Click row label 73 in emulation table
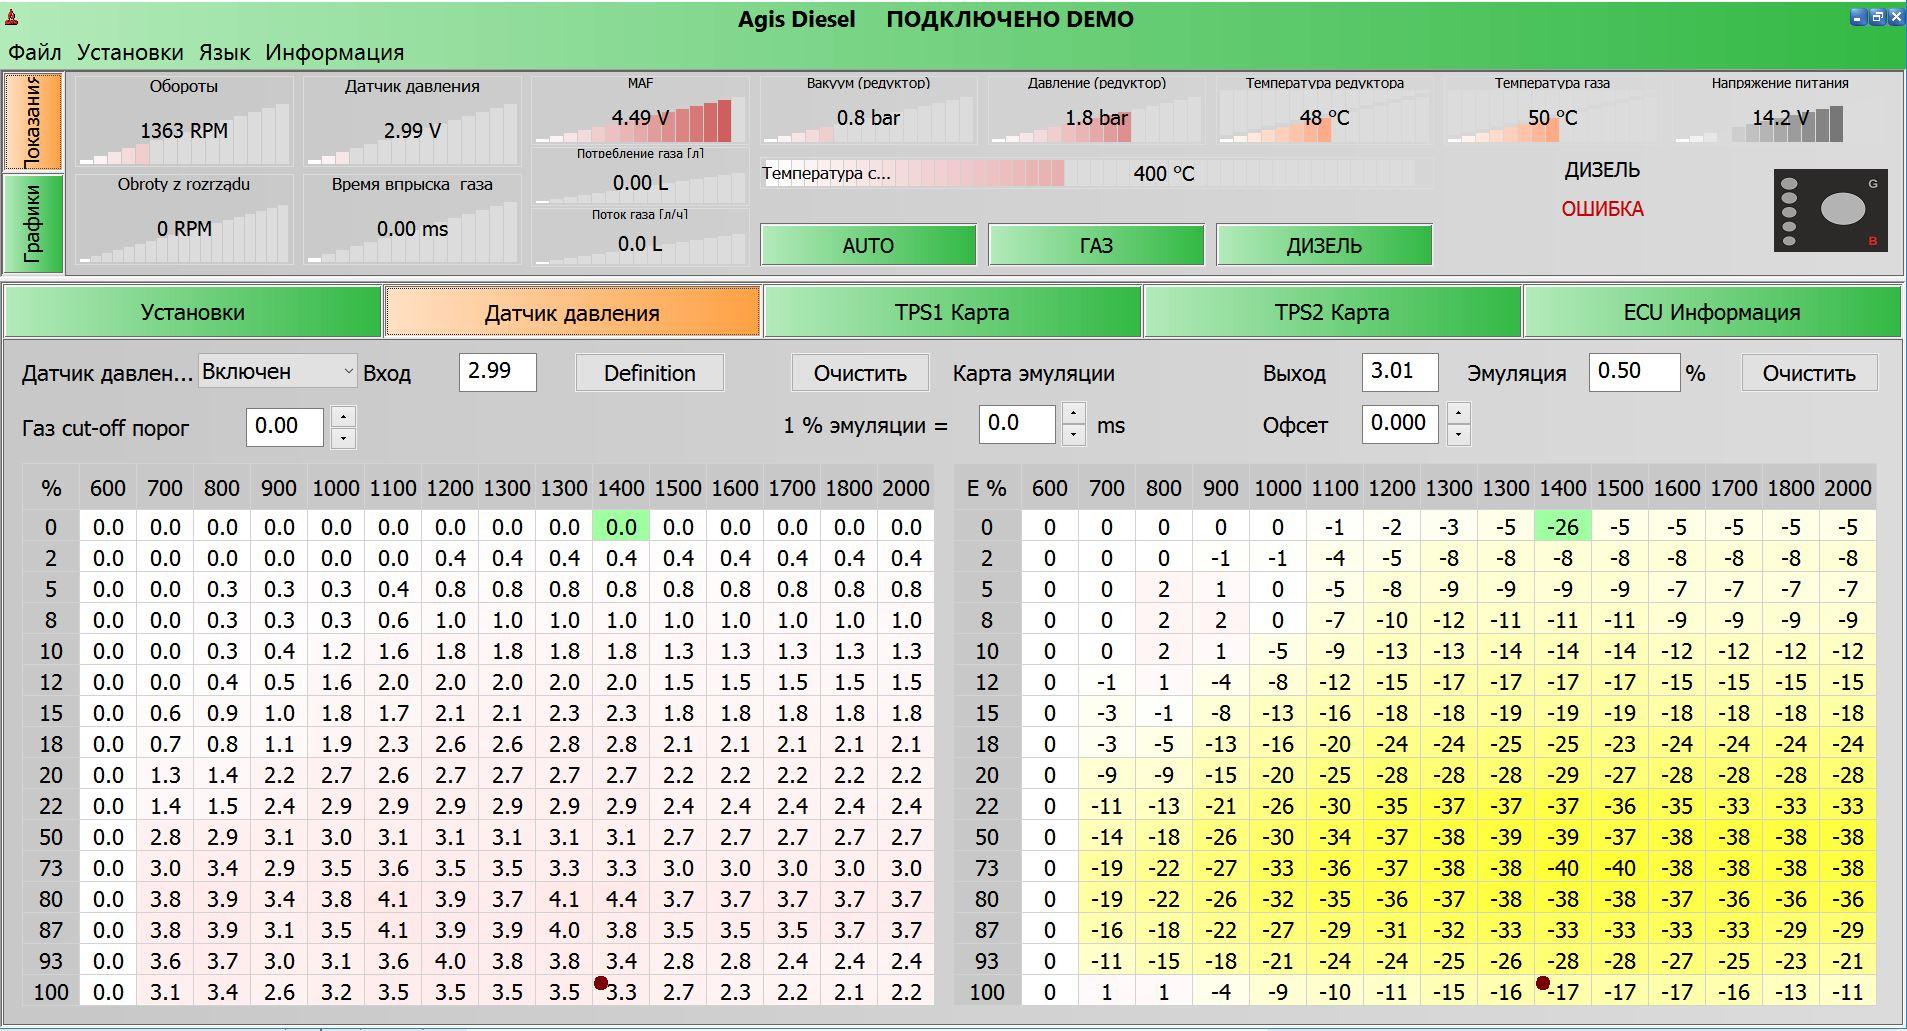Screen dimensions: 1907x1031 987,868
